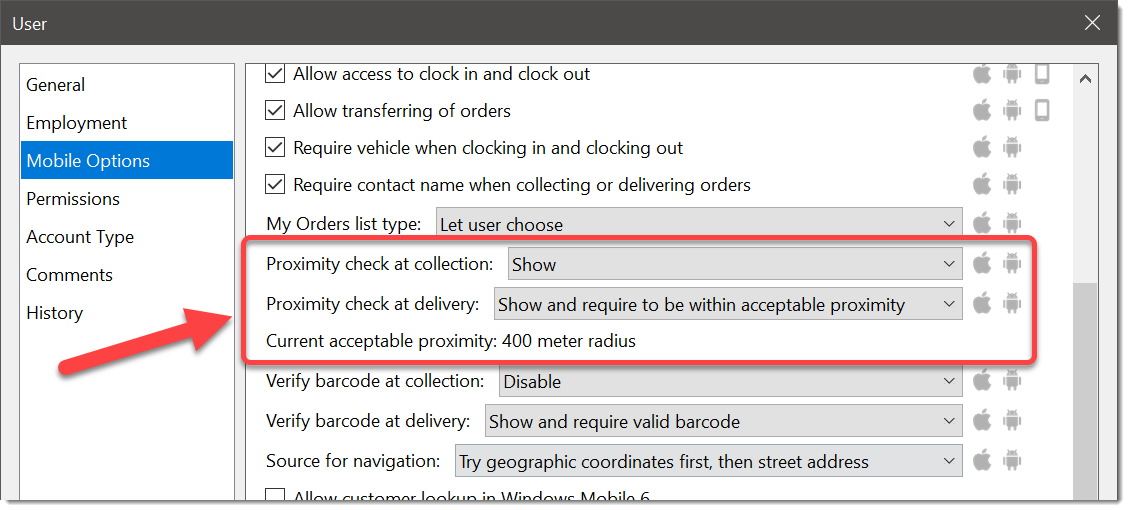This screenshot has width=1128, height=510.
Task: Click Apple icon on Source for navigation row
Action: coord(982,460)
